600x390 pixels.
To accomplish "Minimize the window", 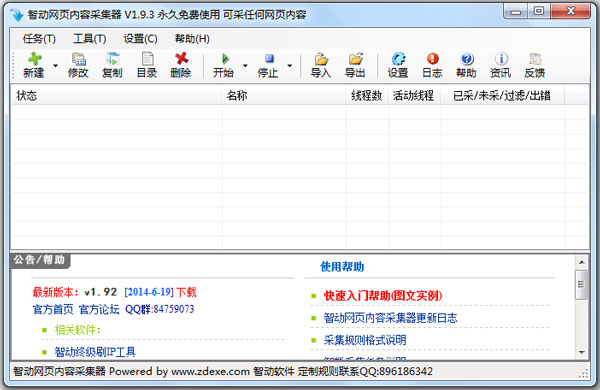I will pos(516,11).
